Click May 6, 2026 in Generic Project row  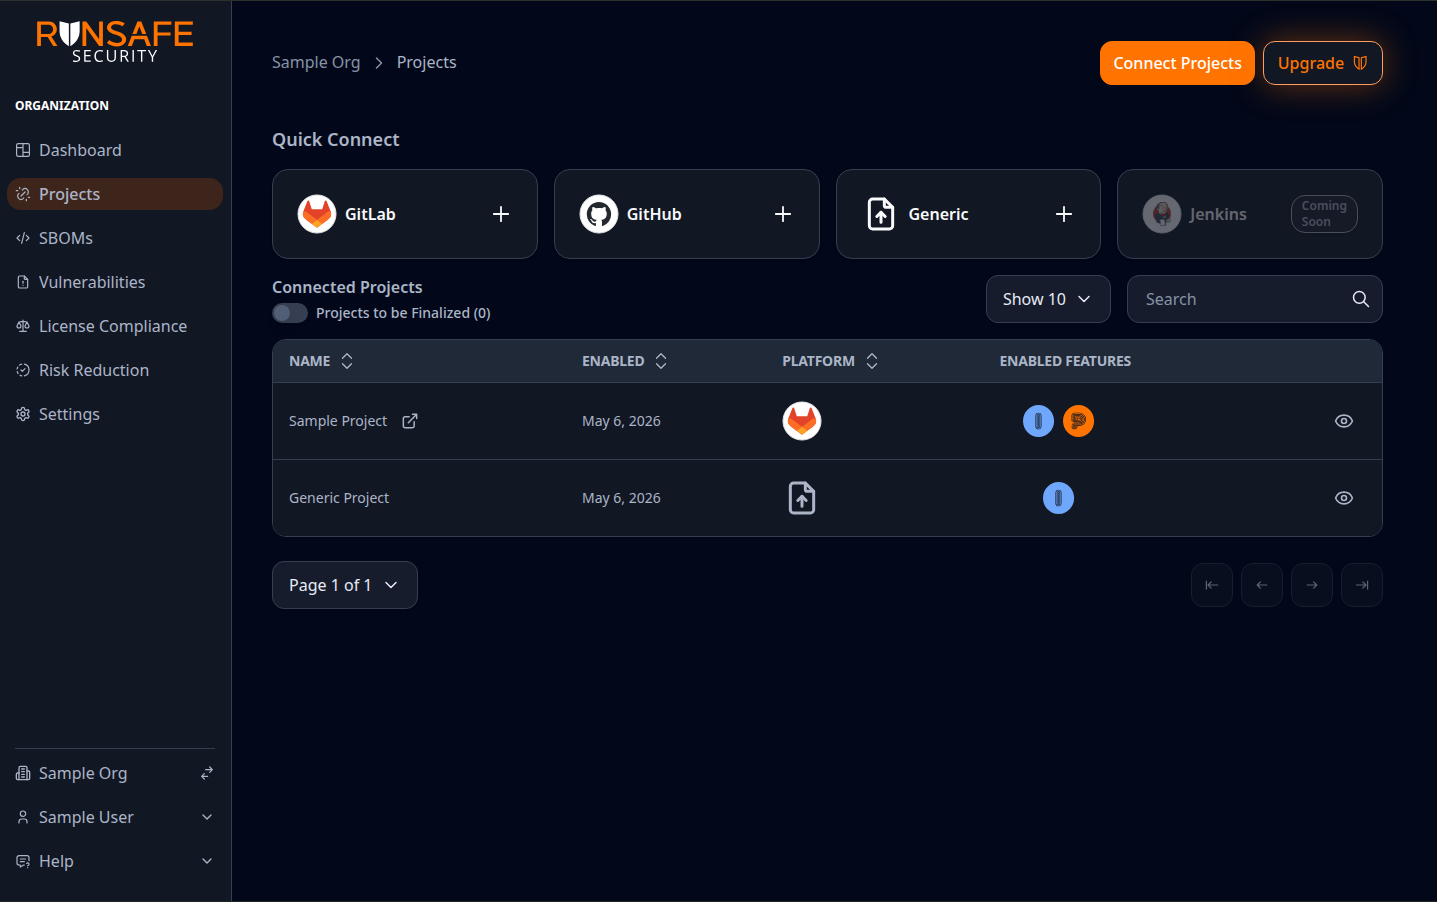click(x=621, y=498)
